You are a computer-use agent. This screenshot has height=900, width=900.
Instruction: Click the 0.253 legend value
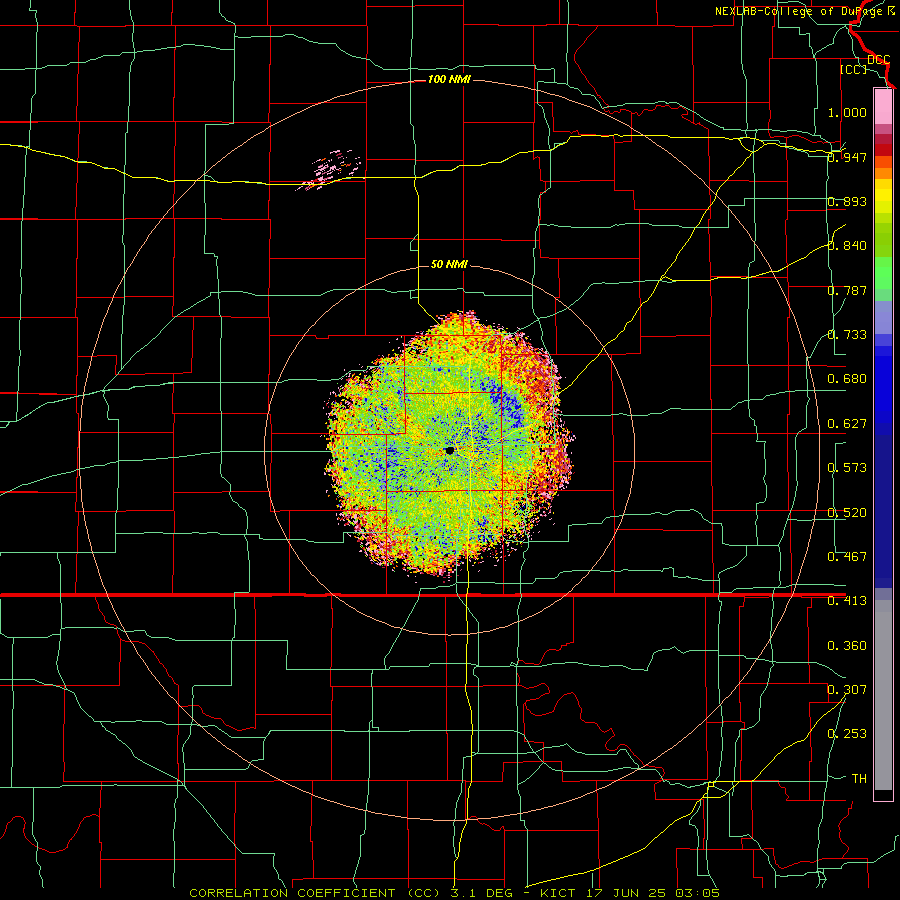click(847, 734)
